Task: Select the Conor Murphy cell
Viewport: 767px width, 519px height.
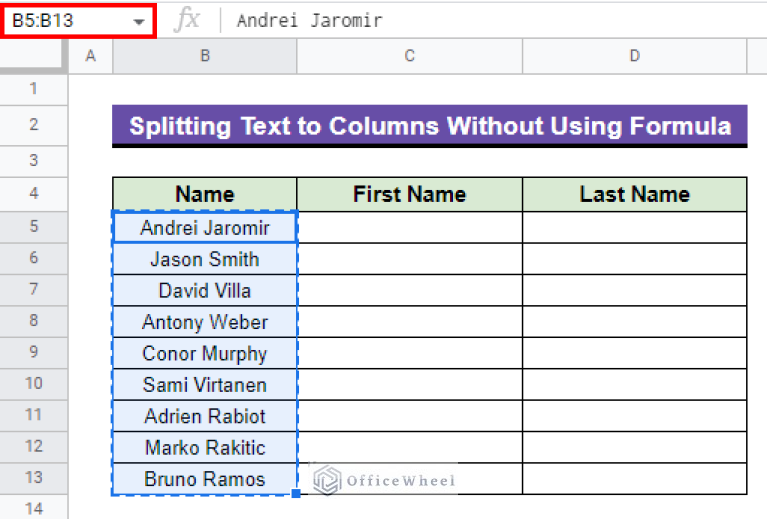Action: click(204, 353)
